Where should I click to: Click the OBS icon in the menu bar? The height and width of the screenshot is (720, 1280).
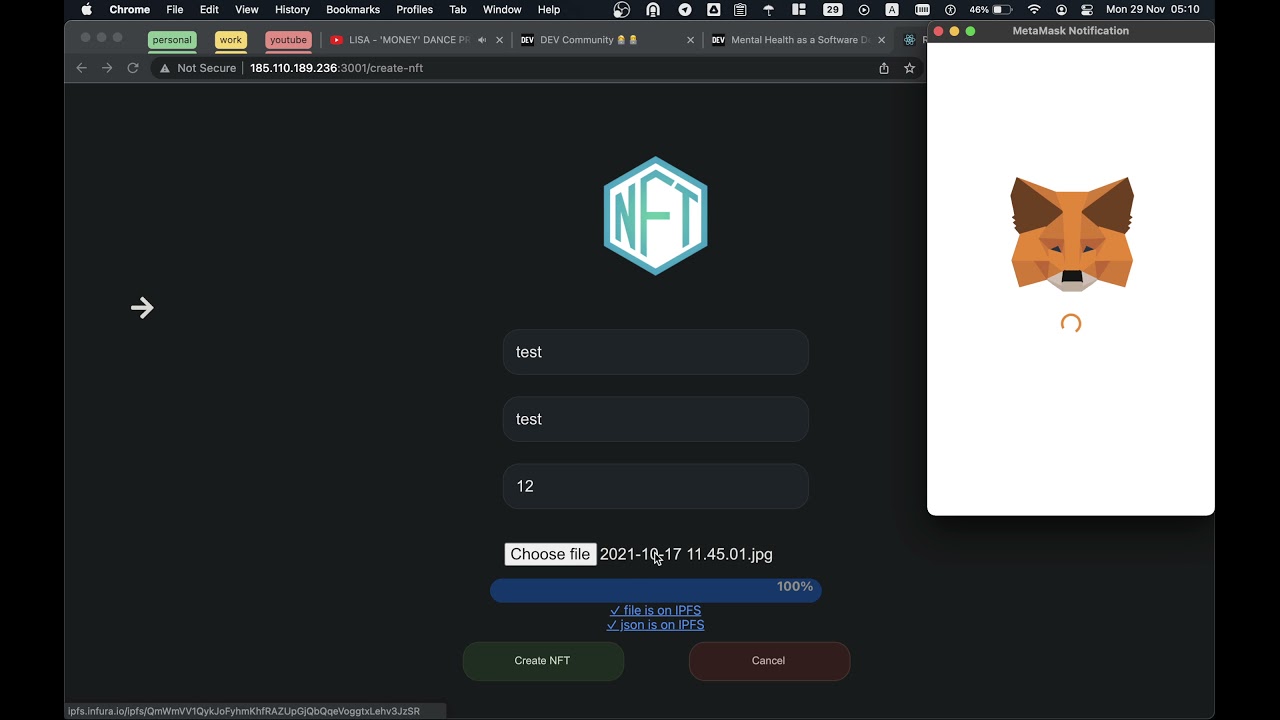click(x=622, y=10)
